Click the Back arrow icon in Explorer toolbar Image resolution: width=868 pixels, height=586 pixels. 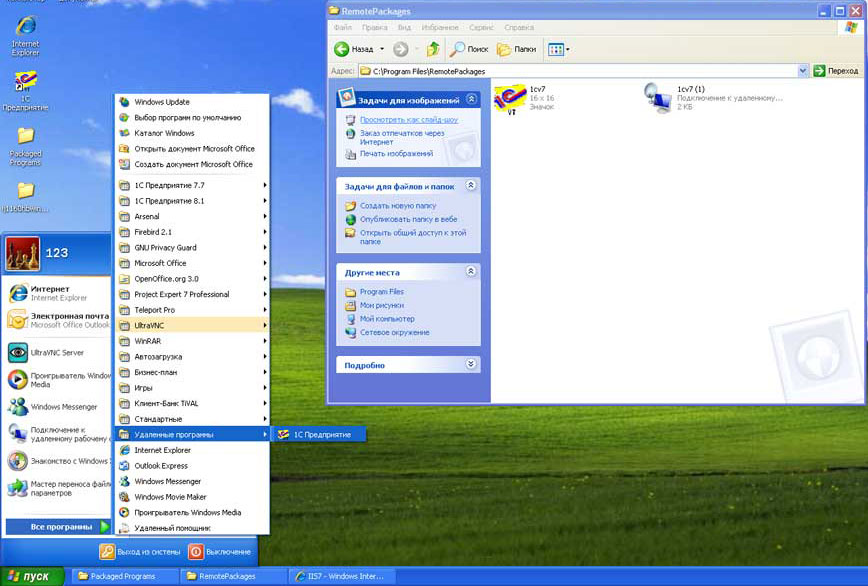coord(342,49)
